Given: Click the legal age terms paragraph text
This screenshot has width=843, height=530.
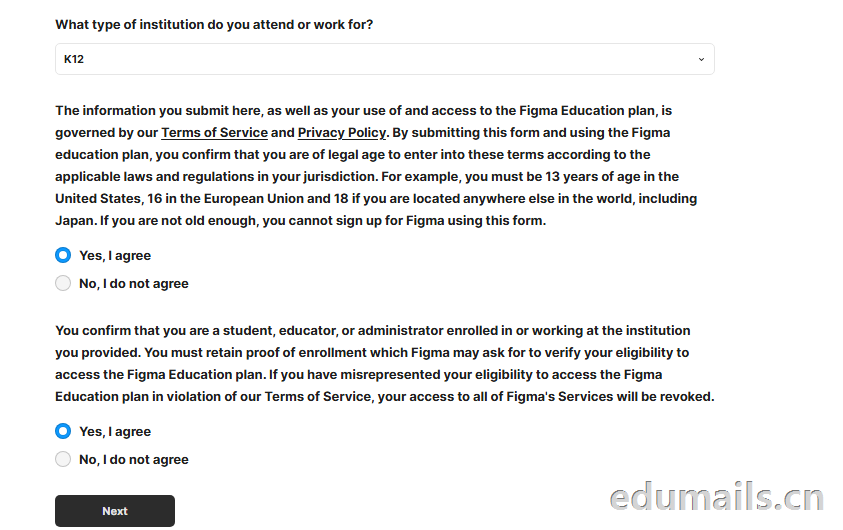Looking at the screenshot, I should (376, 166).
